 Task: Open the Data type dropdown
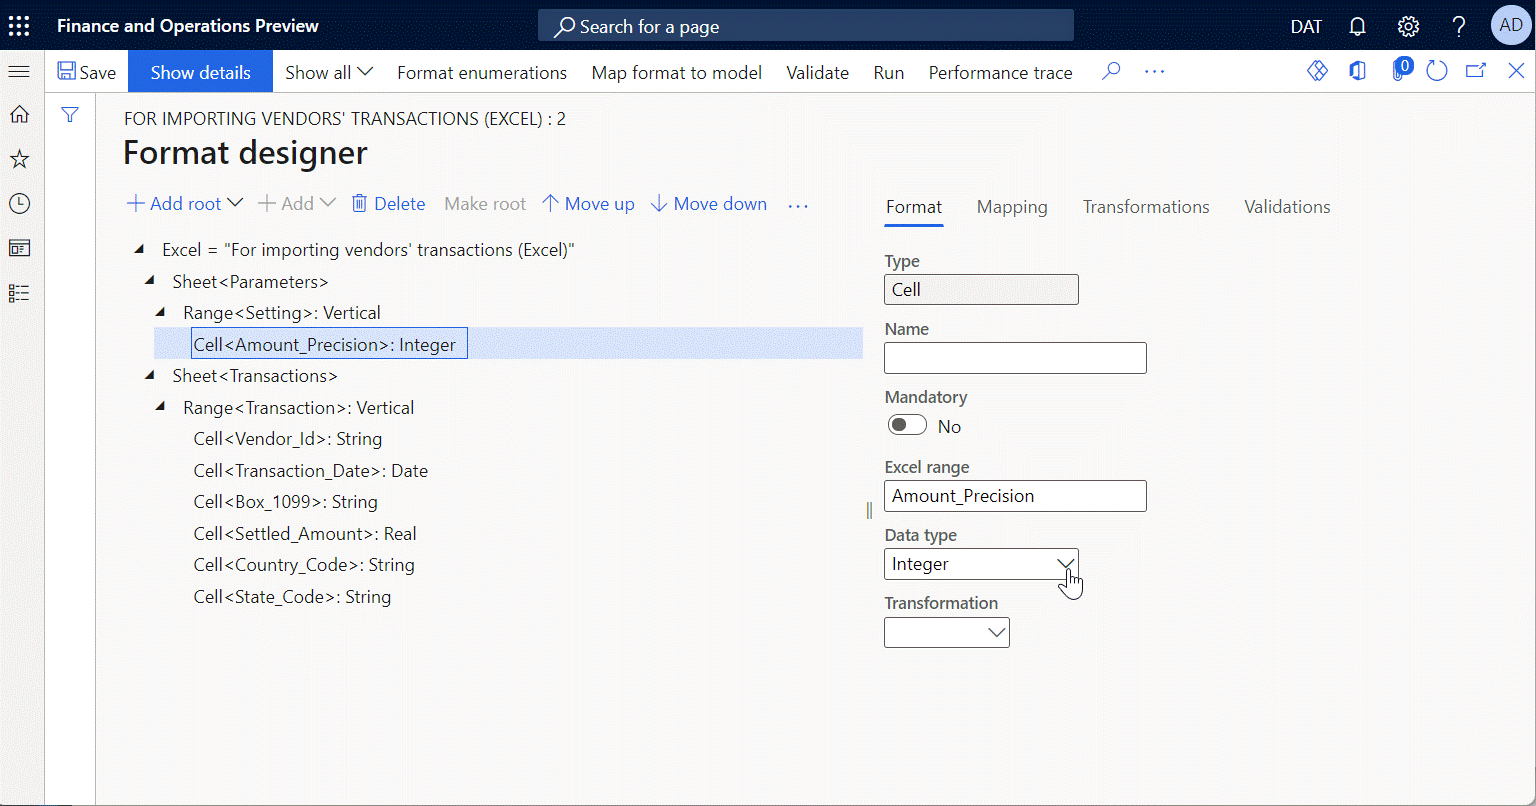(x=1066, y=564)
